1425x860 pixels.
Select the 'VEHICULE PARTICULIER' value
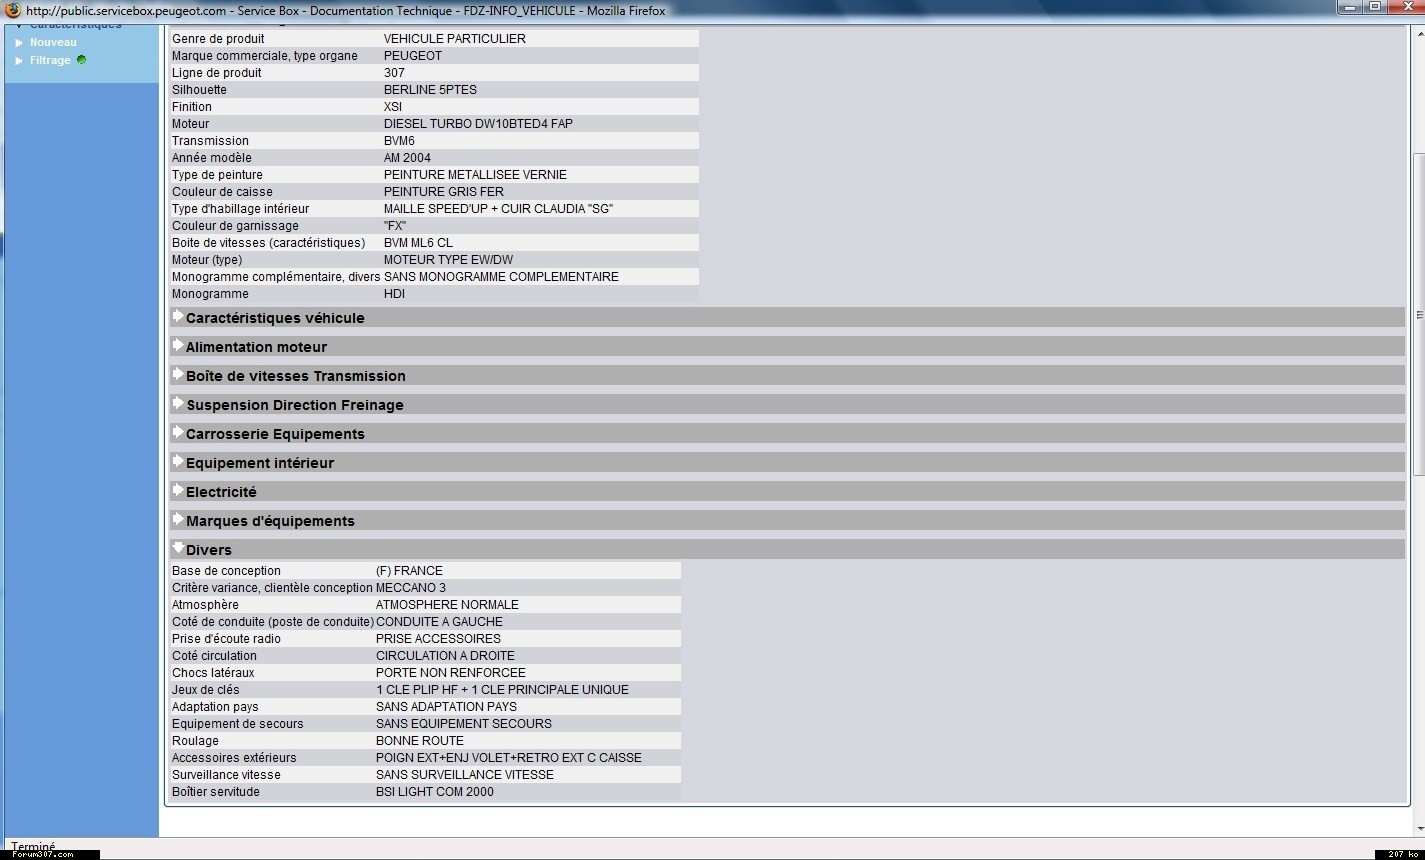(x=454, y=39)
